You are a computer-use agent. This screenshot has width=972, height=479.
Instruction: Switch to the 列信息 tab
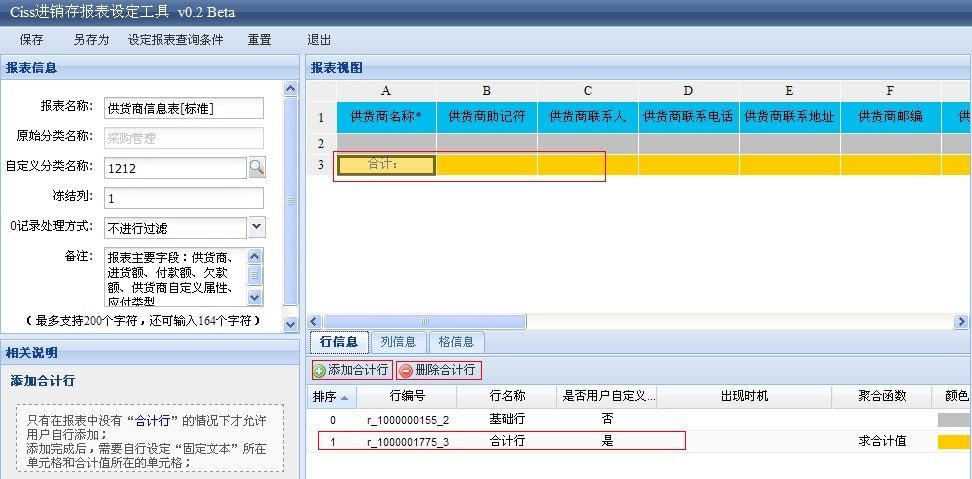click(399, 341)
